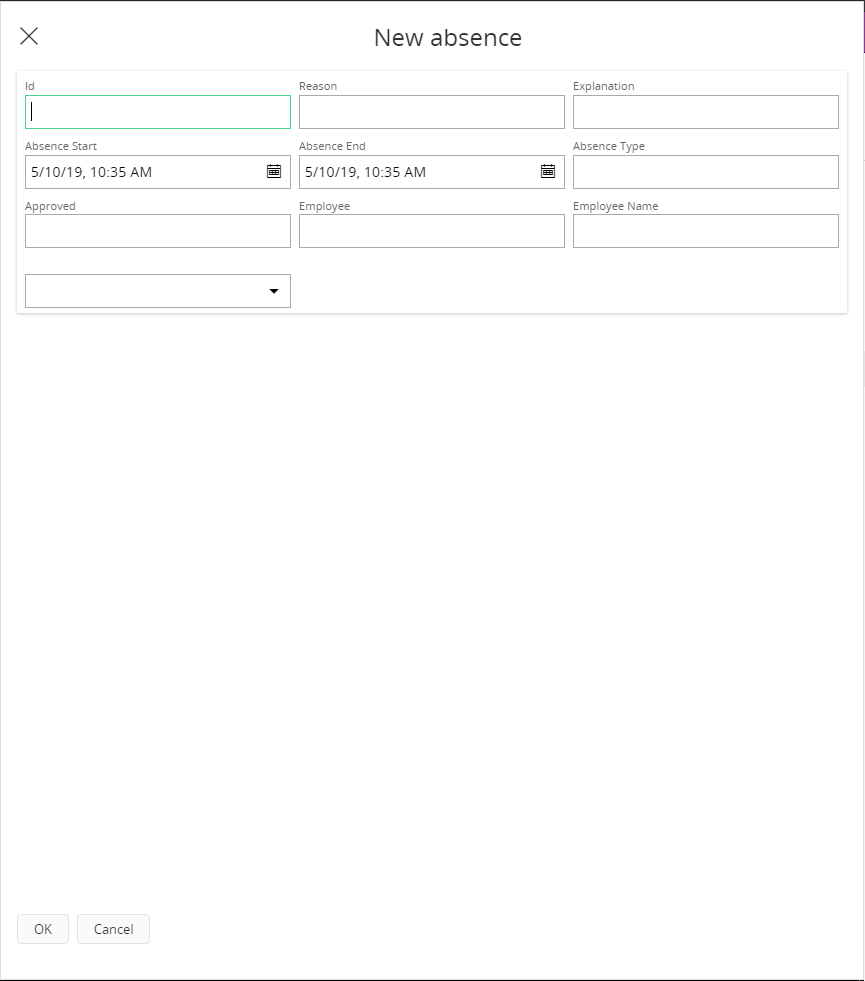Select the Explanation input field
This screenshot has height=981, width=865.
point(705,112)
